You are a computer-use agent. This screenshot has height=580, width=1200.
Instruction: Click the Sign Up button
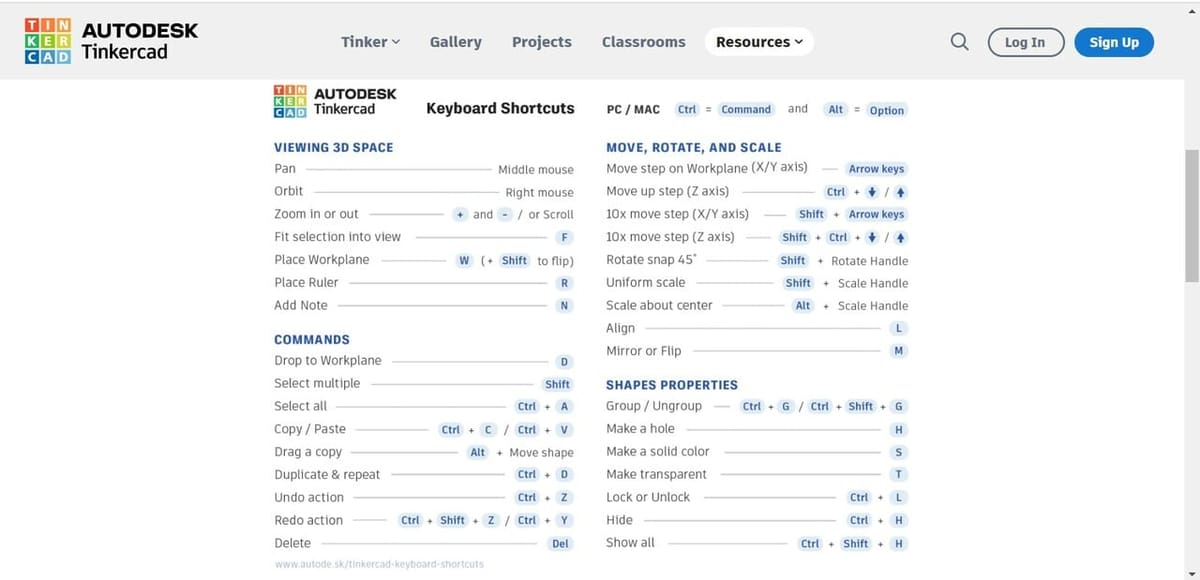1114,42
